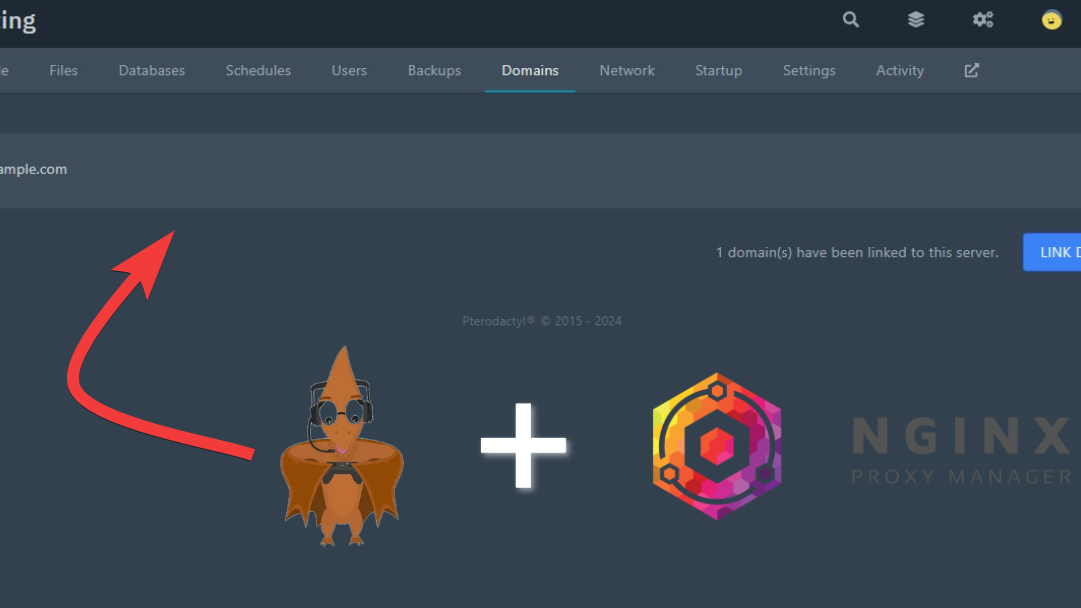The image size is (1081, 608).
Task: Switch to the Network tab
Action: point(627,71)
